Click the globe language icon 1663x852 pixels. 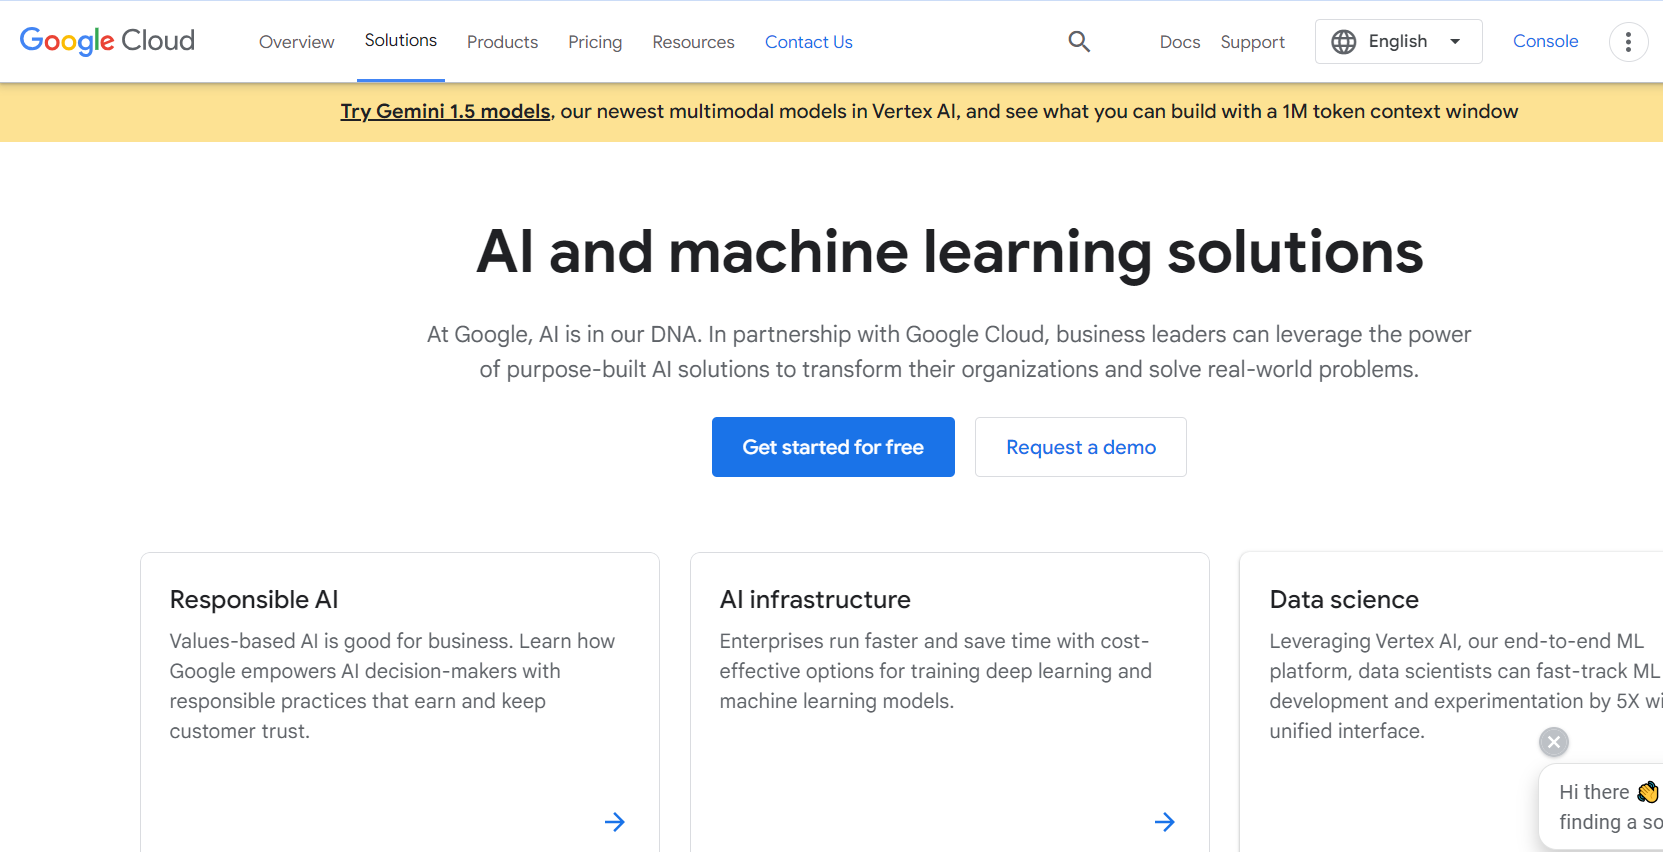[x=1343, y=42]
